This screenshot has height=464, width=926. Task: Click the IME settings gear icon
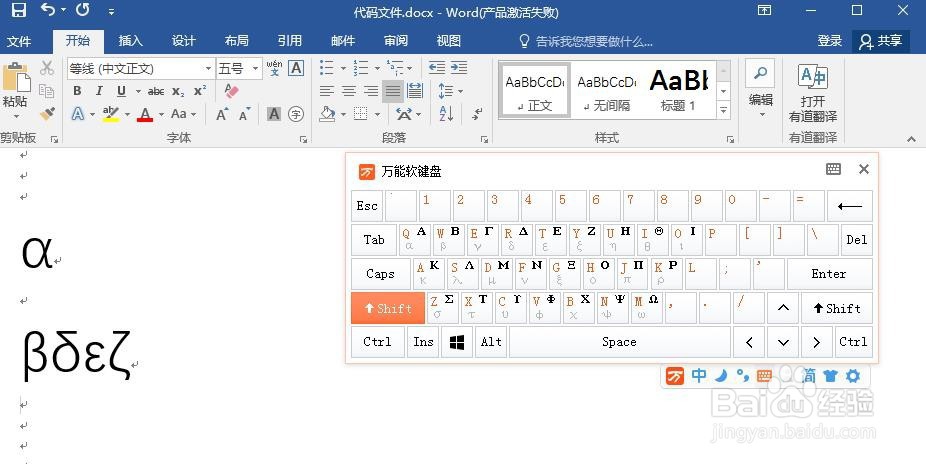point(853,375)
